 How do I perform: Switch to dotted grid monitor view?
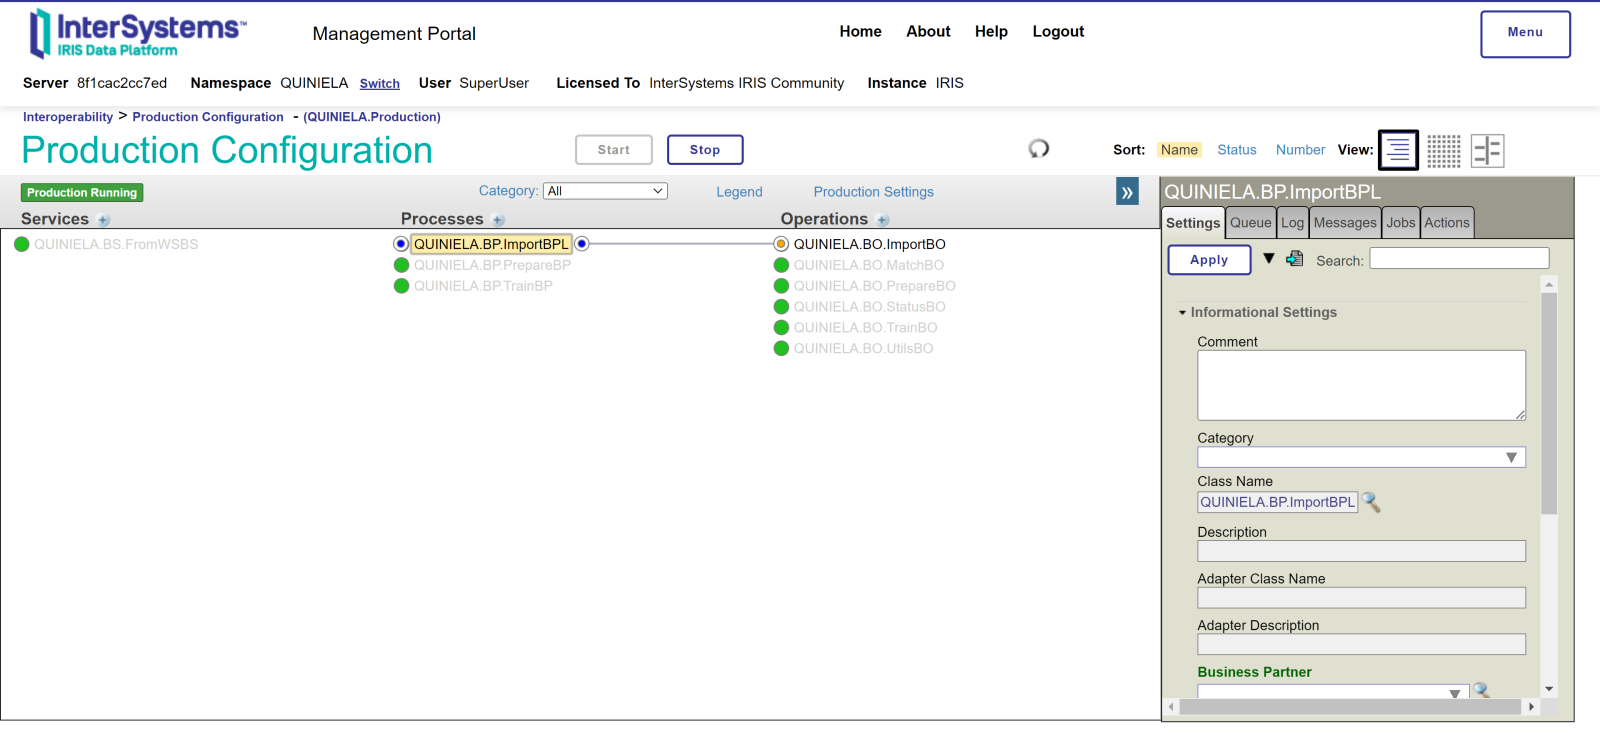[x=1443, y=150]
